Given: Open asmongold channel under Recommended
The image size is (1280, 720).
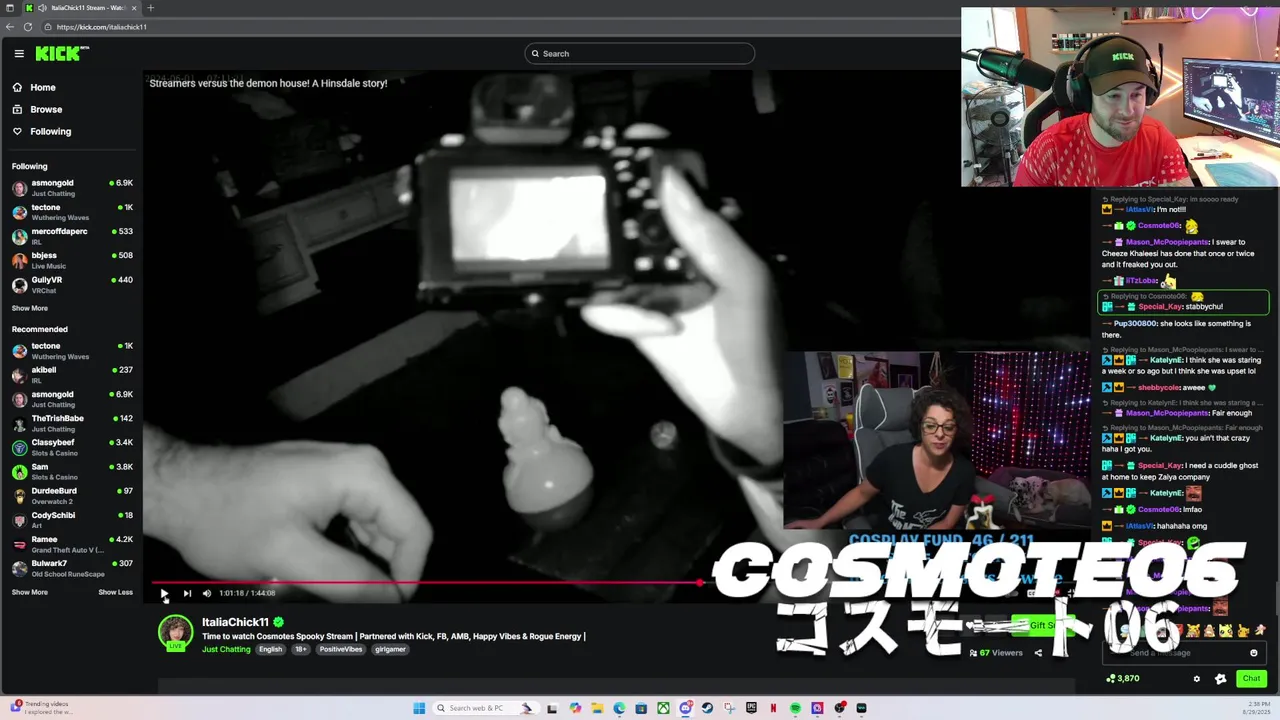Looking at the screenshot, I should (72, 399).
